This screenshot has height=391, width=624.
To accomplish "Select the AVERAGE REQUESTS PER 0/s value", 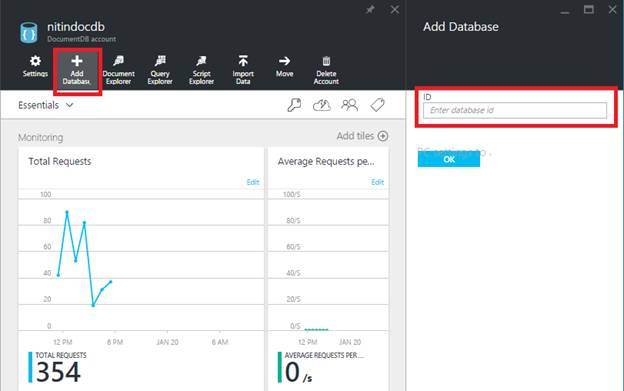I will coord(298,372).
